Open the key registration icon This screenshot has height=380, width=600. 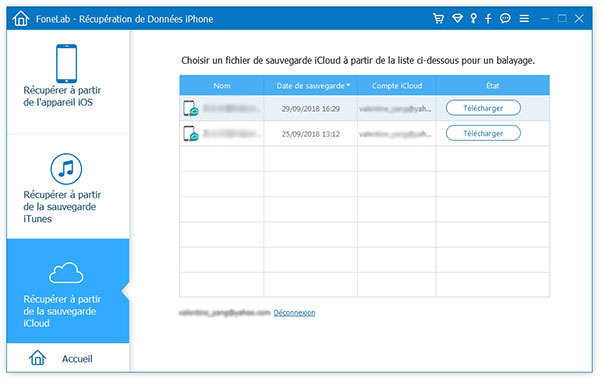tap(474, 18)
